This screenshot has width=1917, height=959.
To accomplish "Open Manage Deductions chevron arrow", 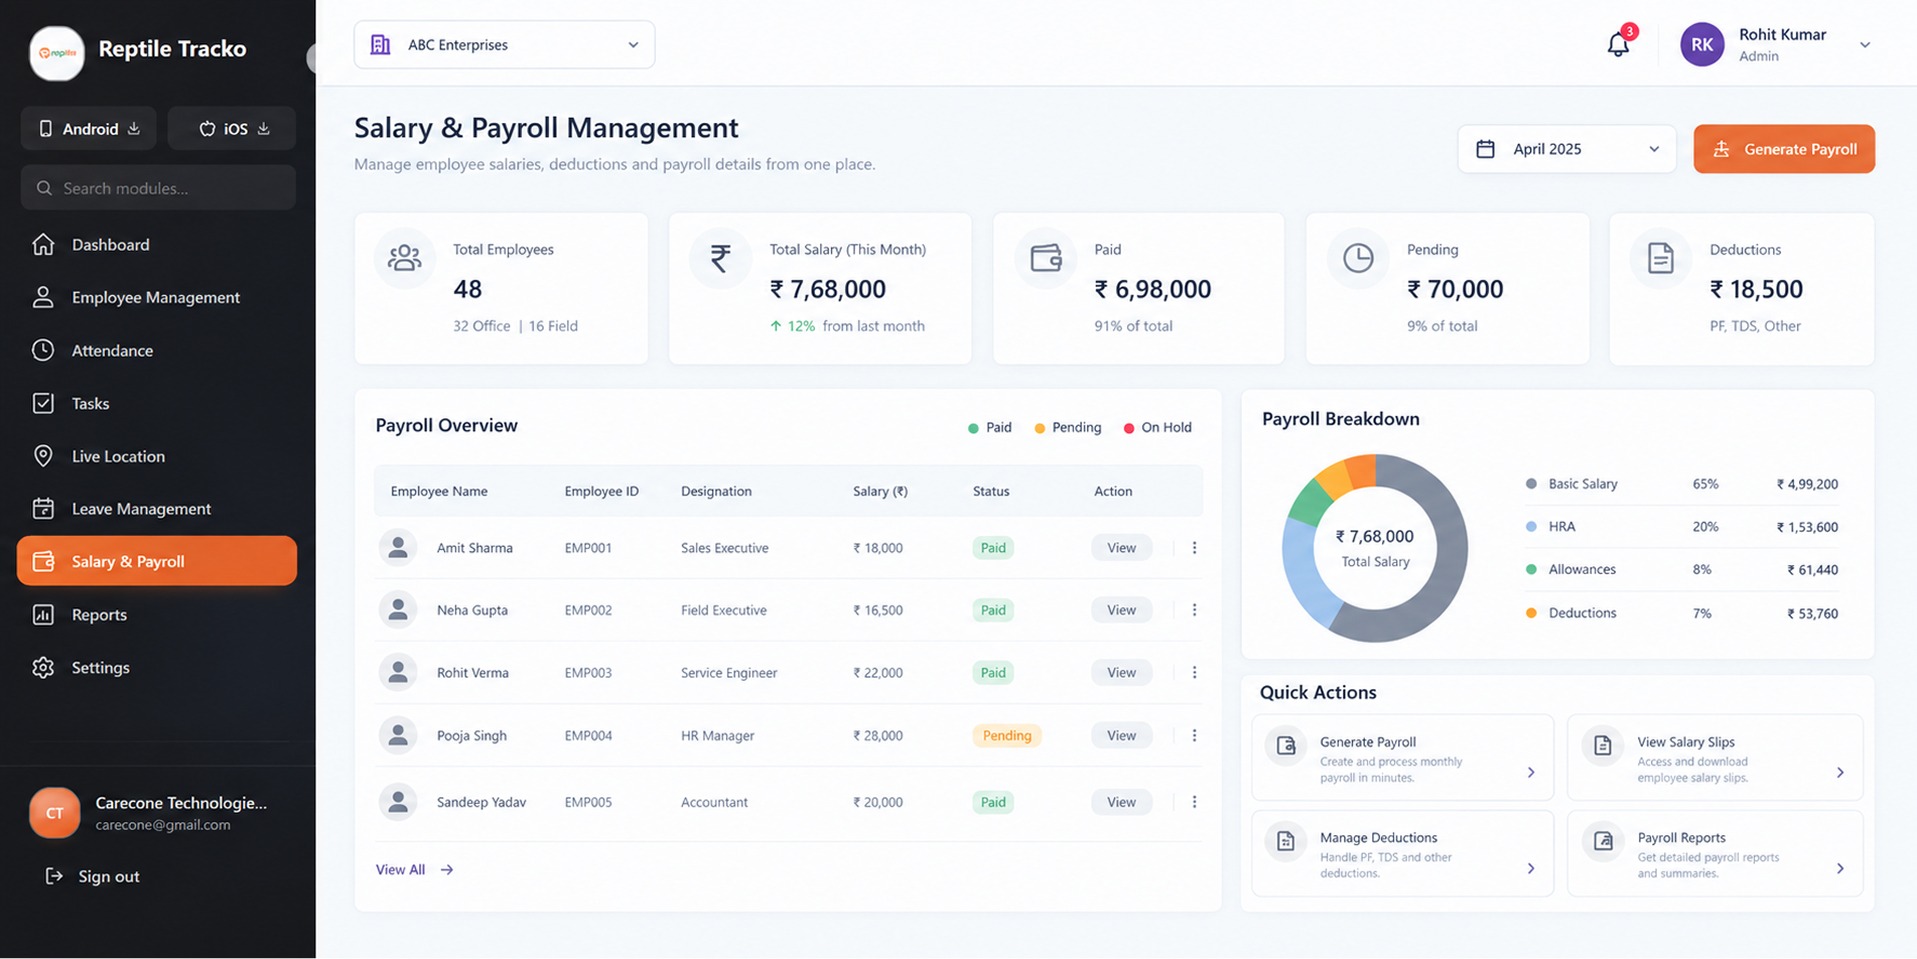I will [x=1531, y=869].
